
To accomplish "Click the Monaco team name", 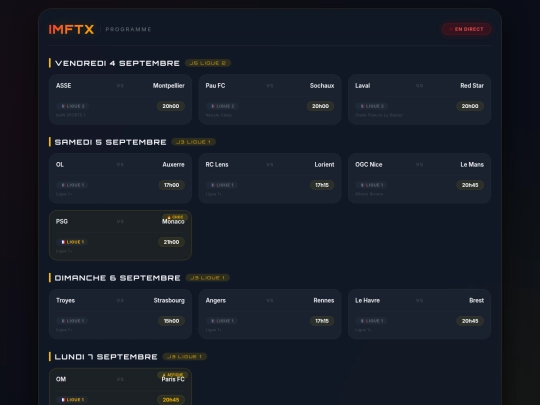I will point(173,222).
